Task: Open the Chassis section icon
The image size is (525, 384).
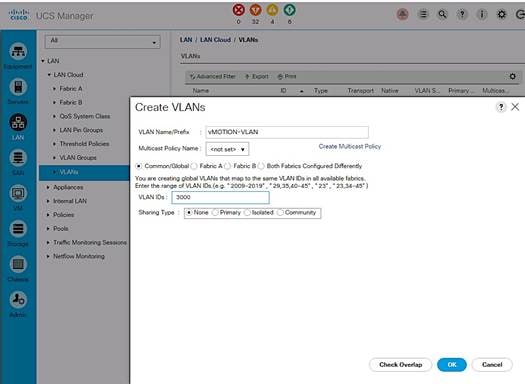Action: pos(18,264)
